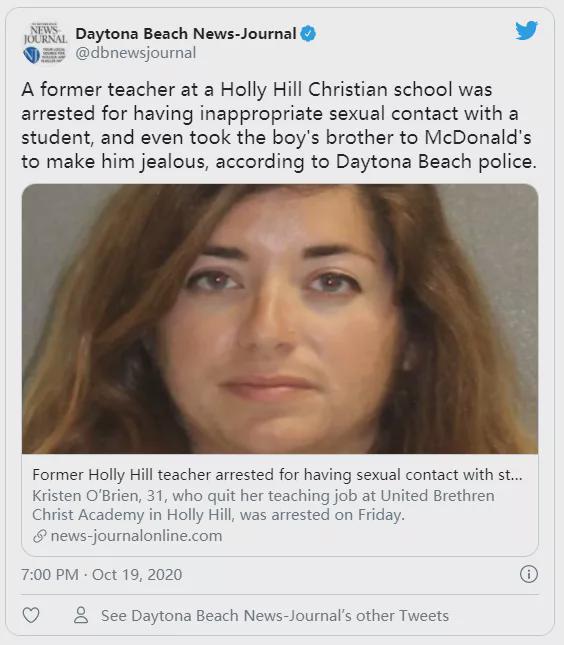Click the link chain icon
564x645 pixels.
39,536
